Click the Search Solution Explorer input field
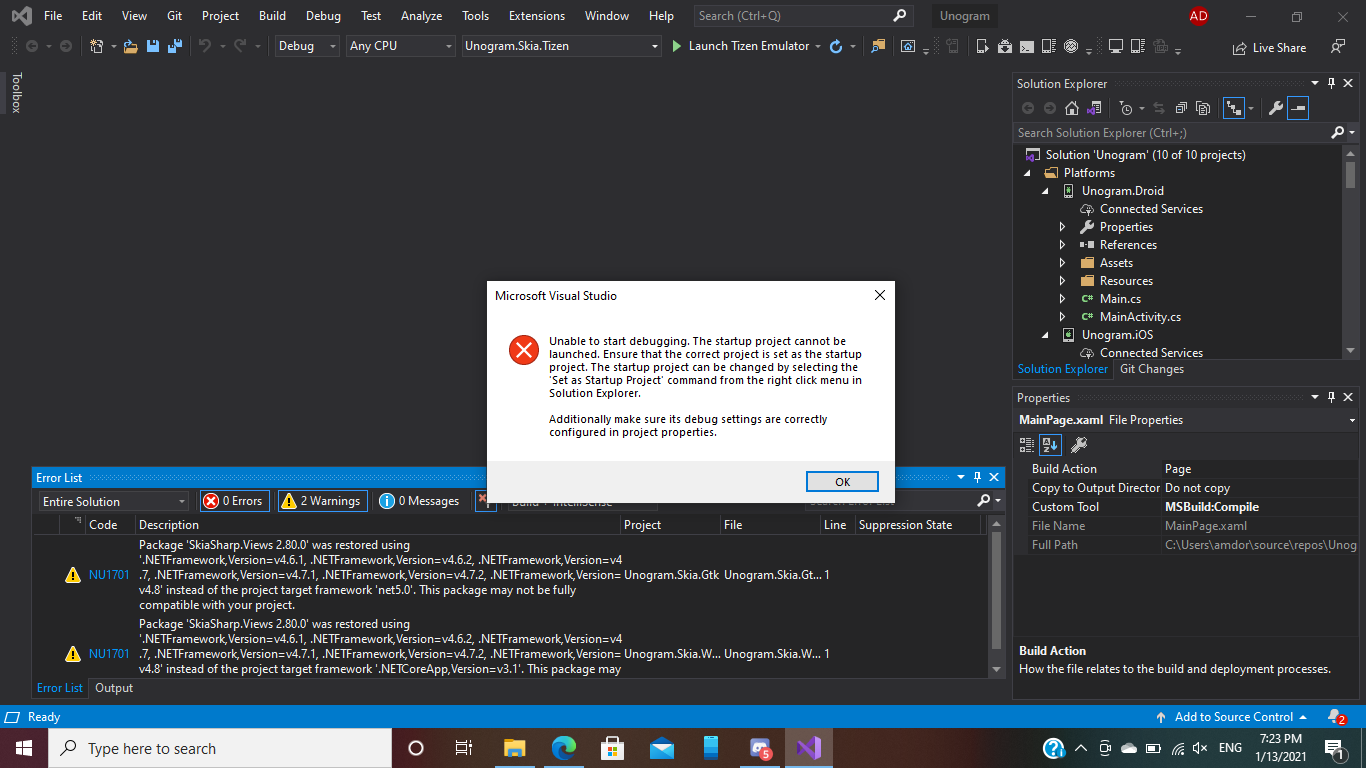The height and width of the screenshot is (768, 1366). pos(1172,133)
